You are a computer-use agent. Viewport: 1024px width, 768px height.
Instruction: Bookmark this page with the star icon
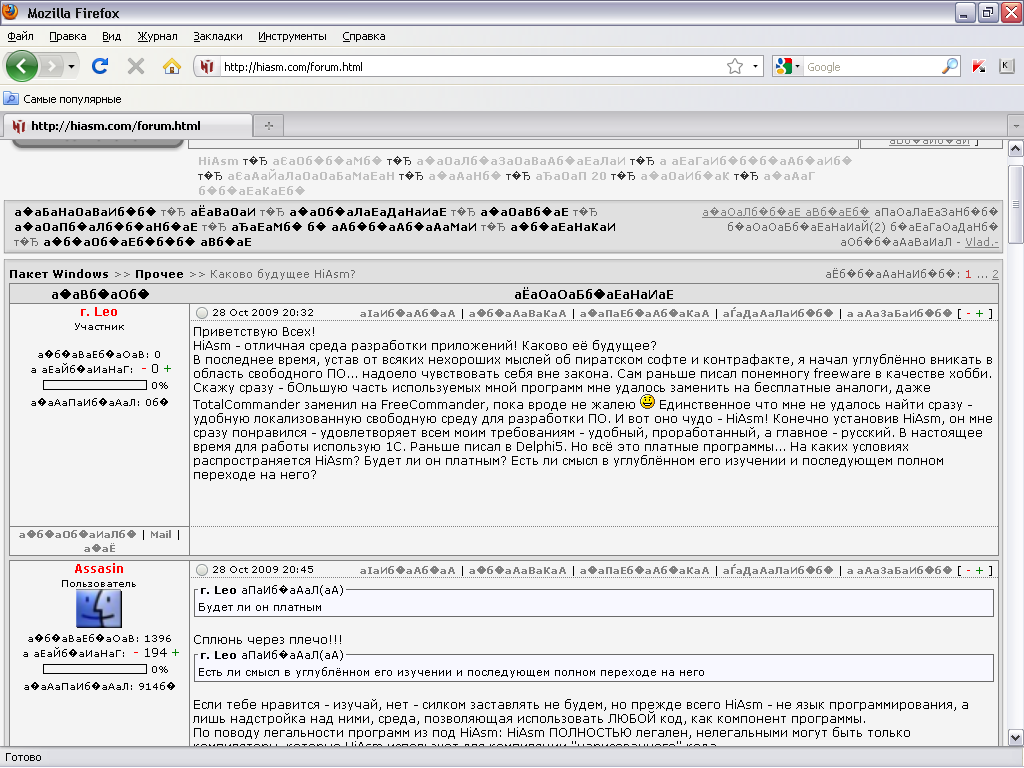(x=735, y=66)
